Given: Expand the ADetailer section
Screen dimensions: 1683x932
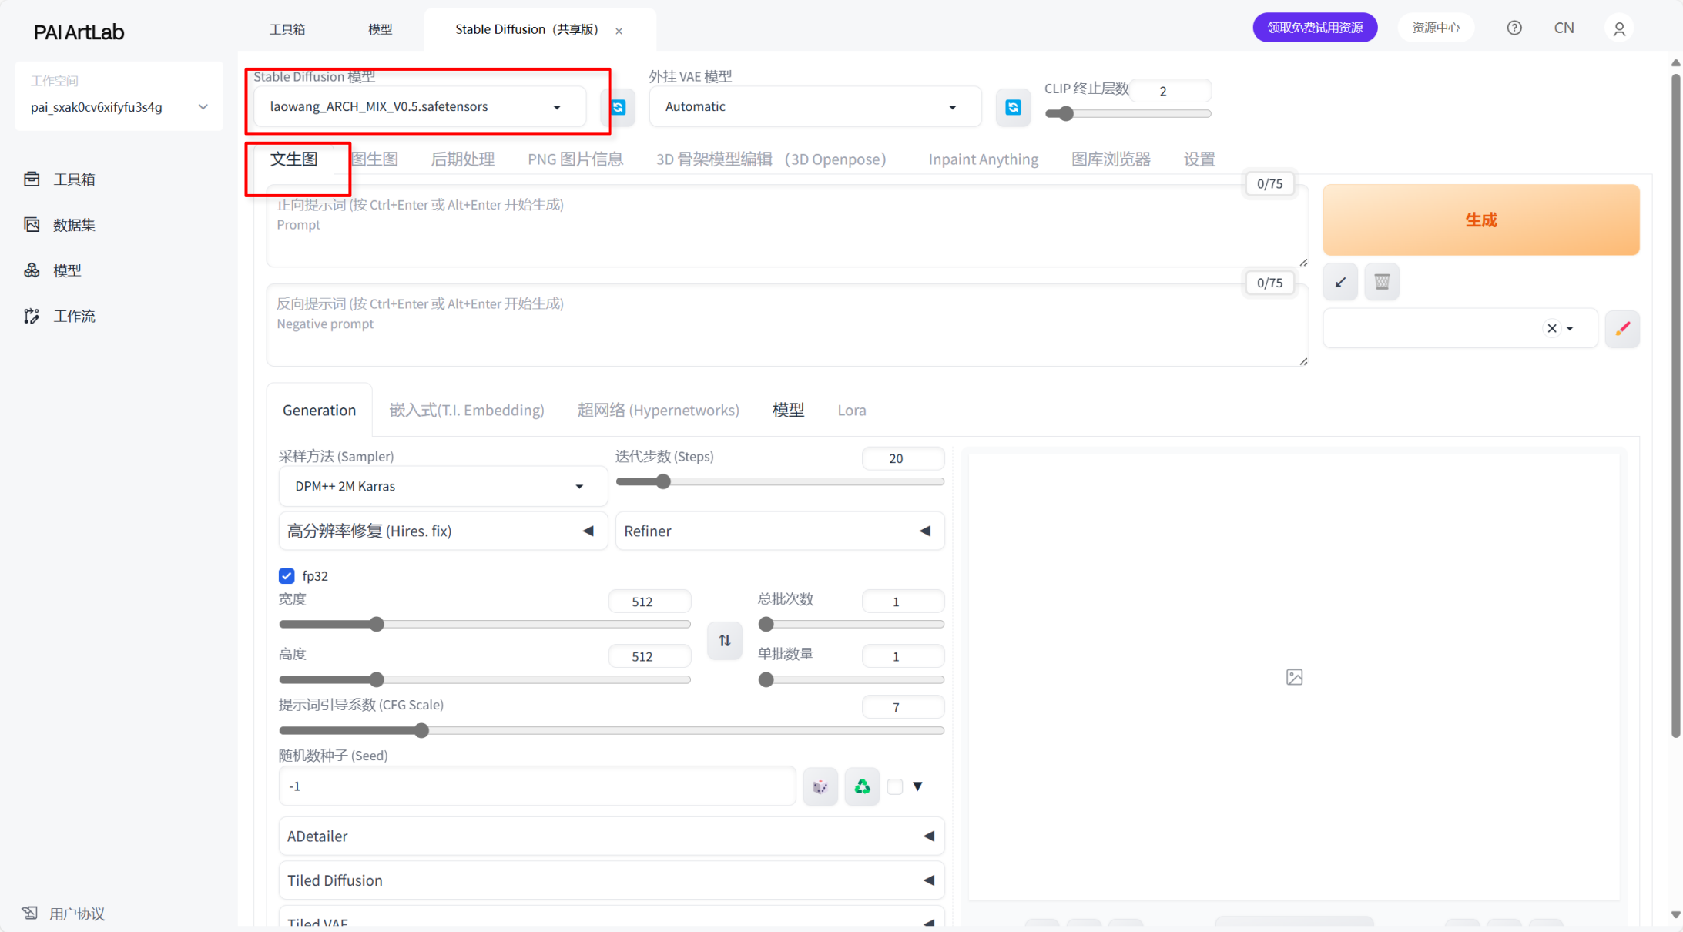Looking at the screenshot, I should (612, 836).
